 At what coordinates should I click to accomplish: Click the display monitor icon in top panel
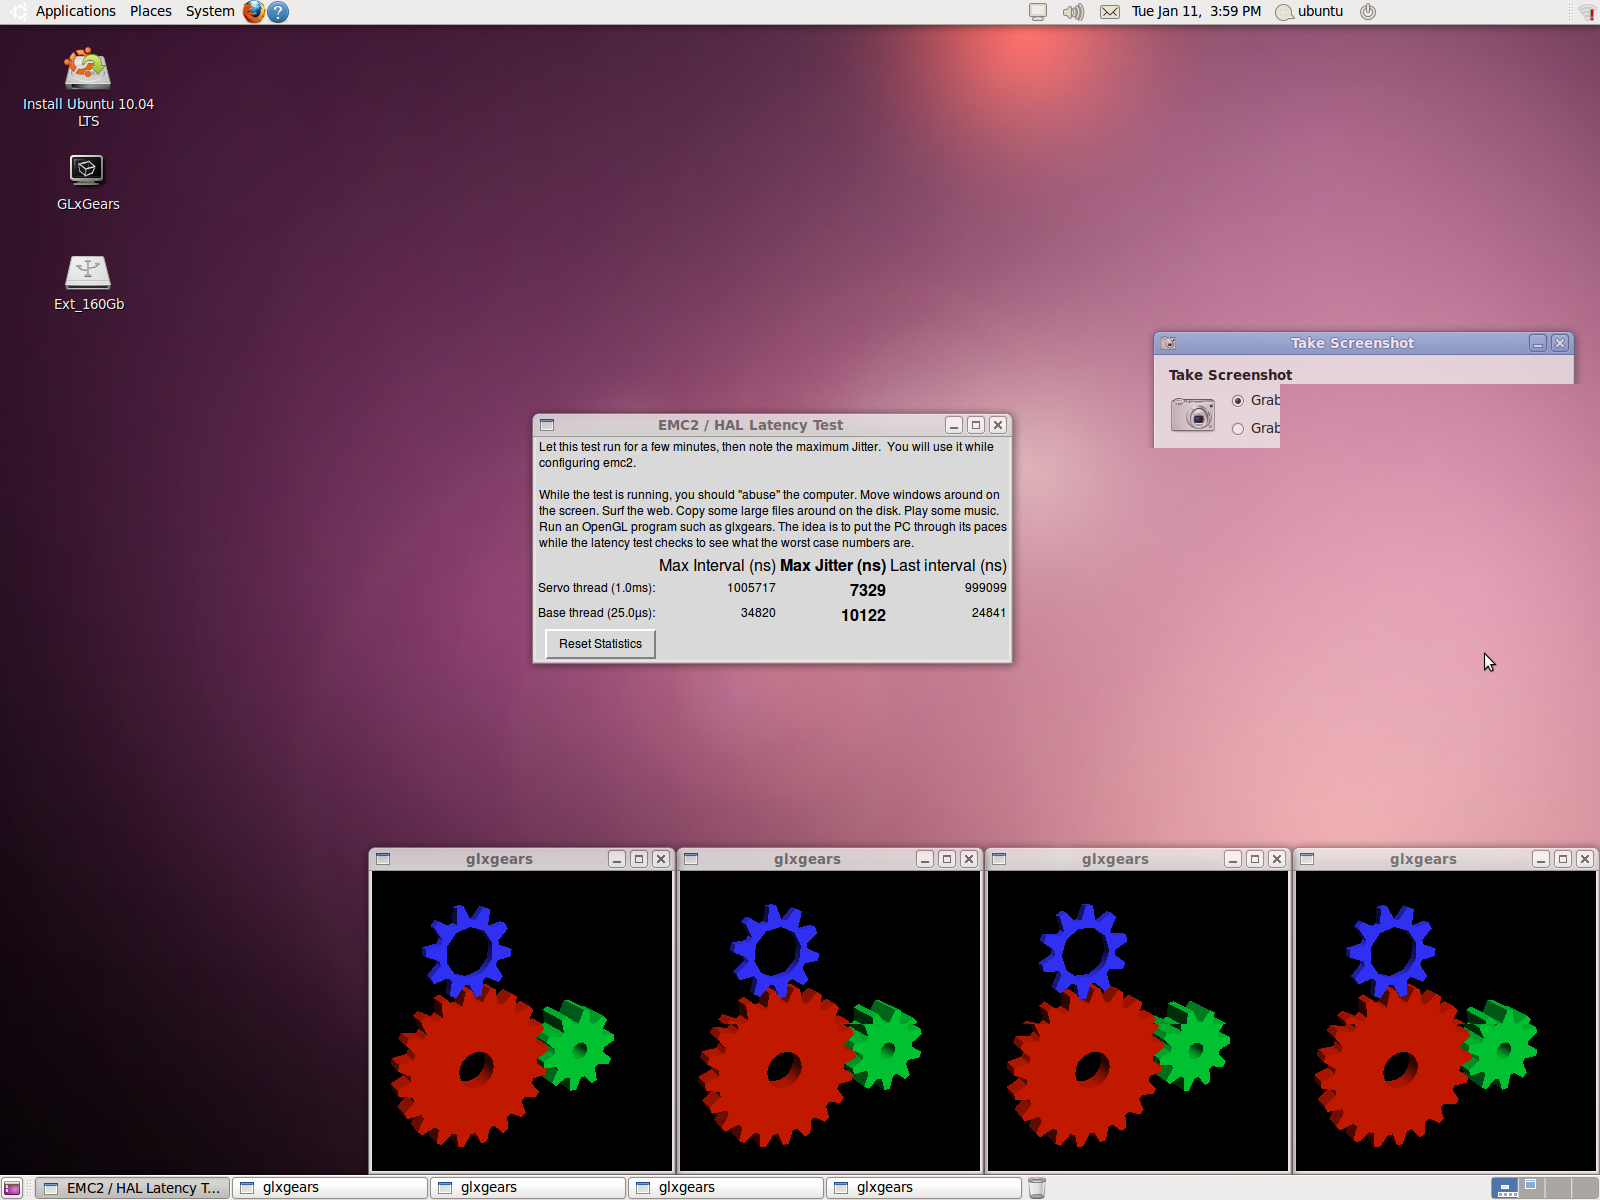(x=1038, y=12)
